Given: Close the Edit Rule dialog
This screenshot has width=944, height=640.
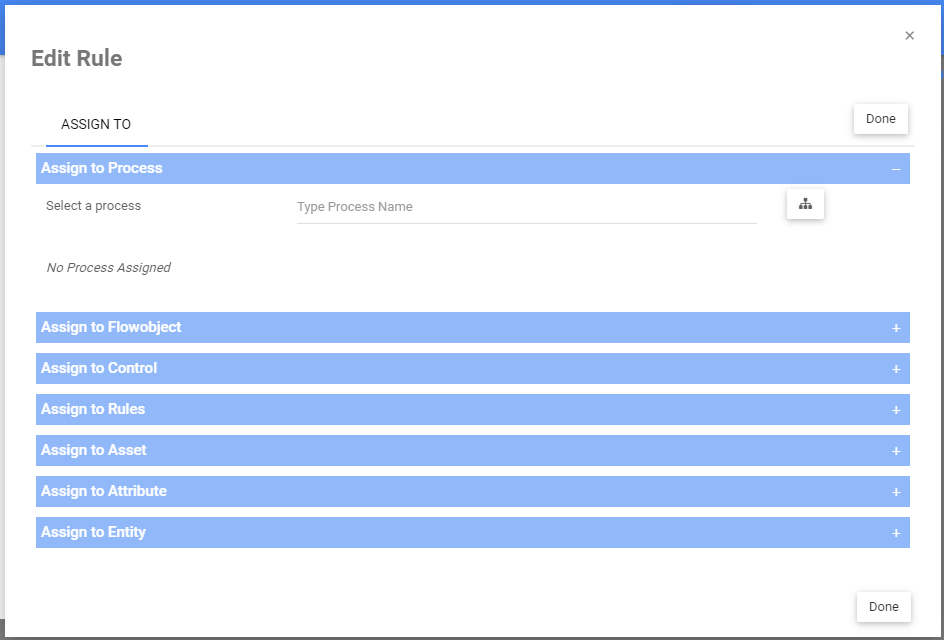Looking at the screenshot, I should click(909, 36).
